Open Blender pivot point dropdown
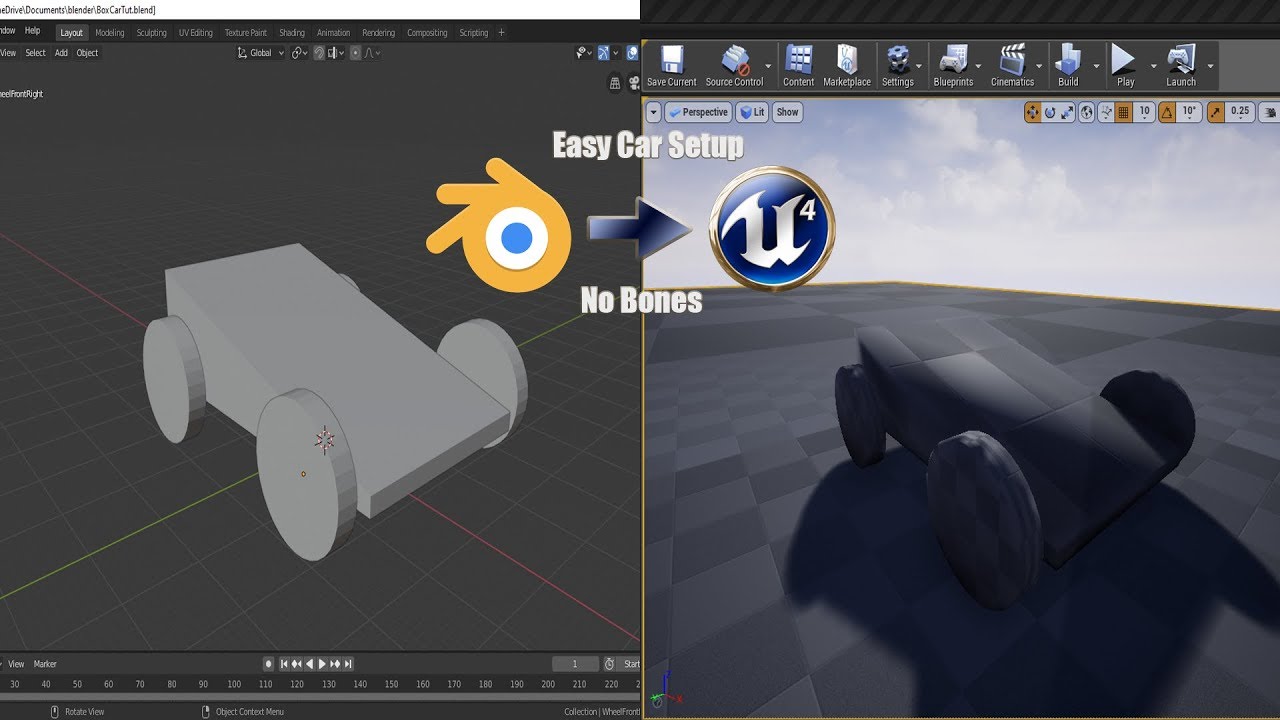Screen dimensions: 1280x720 point(299,53)
